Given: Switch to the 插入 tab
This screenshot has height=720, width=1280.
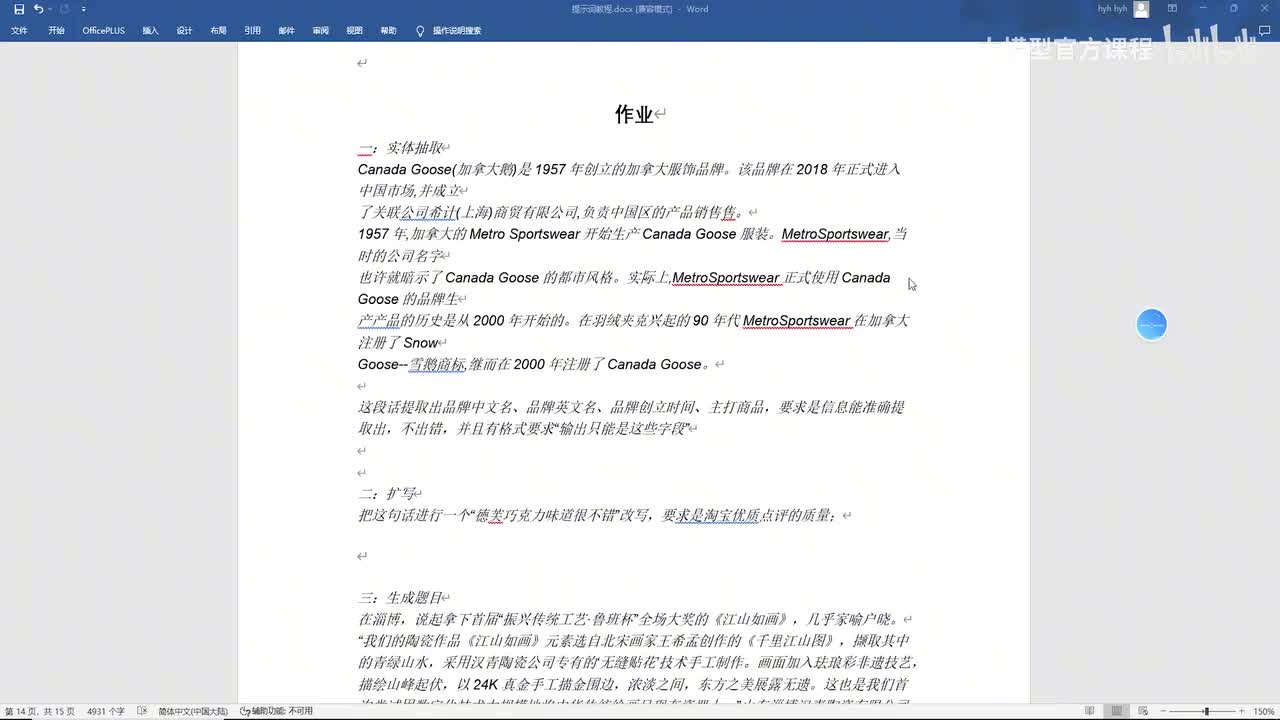Looking at the screenshot, I should (x=150, y=31).
